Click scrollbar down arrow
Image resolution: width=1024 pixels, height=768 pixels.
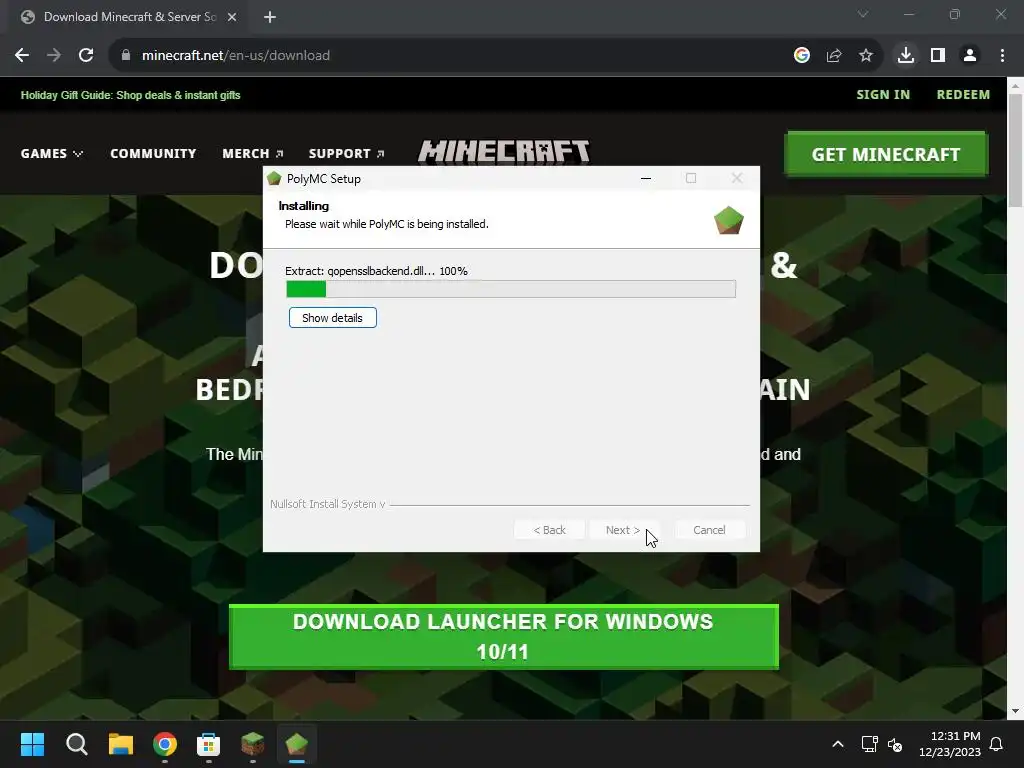(x=1015, y=711)
